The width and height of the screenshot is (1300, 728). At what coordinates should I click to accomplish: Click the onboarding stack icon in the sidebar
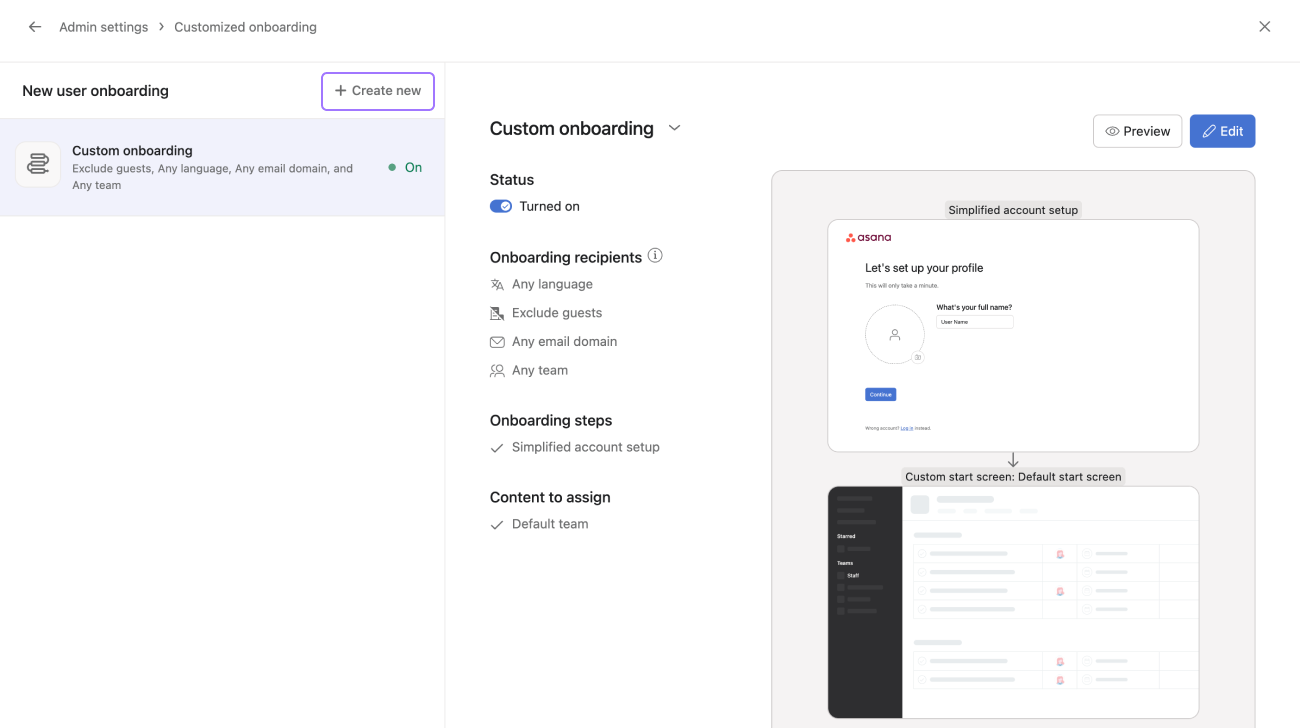pos(37,164)
